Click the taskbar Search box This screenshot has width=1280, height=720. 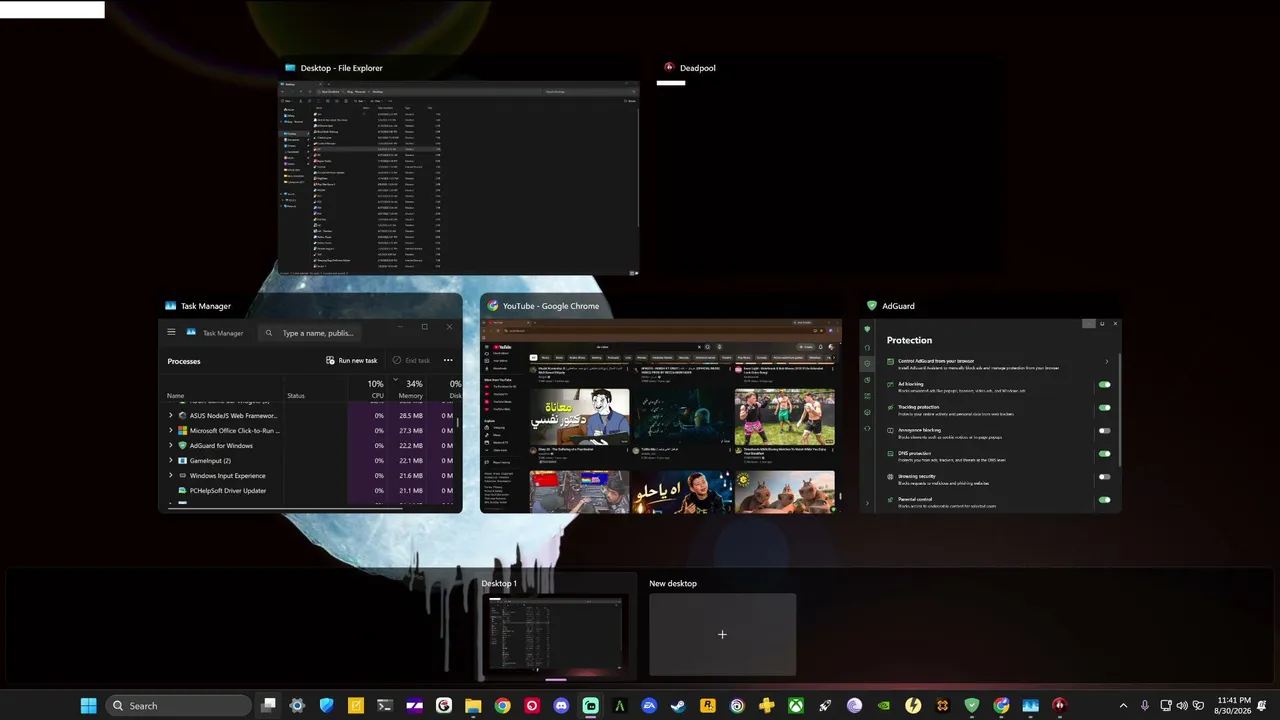178,706
